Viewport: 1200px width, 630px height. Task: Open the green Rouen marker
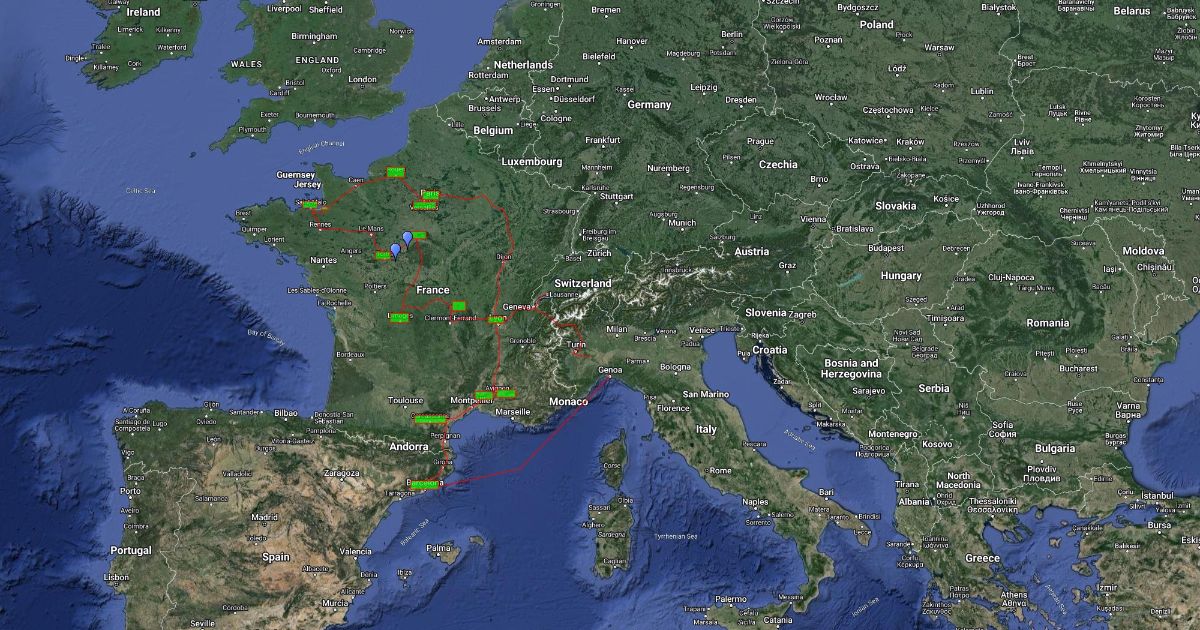tap(395, 172)
